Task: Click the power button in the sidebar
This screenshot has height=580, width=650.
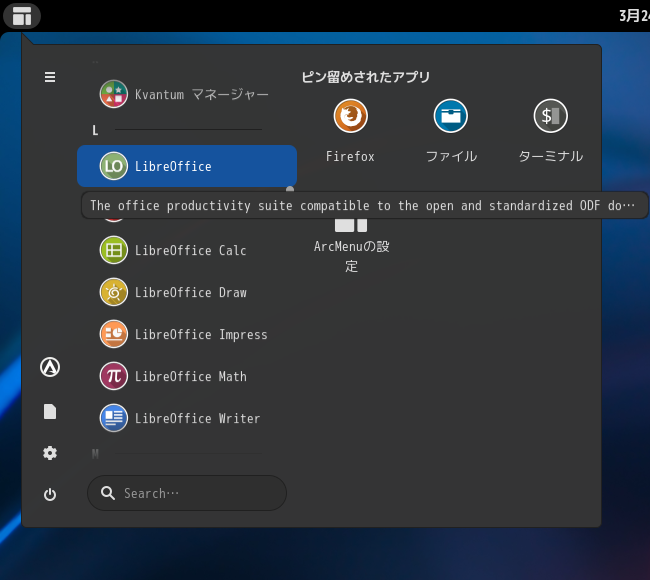Action: click(x=50, y=494)
